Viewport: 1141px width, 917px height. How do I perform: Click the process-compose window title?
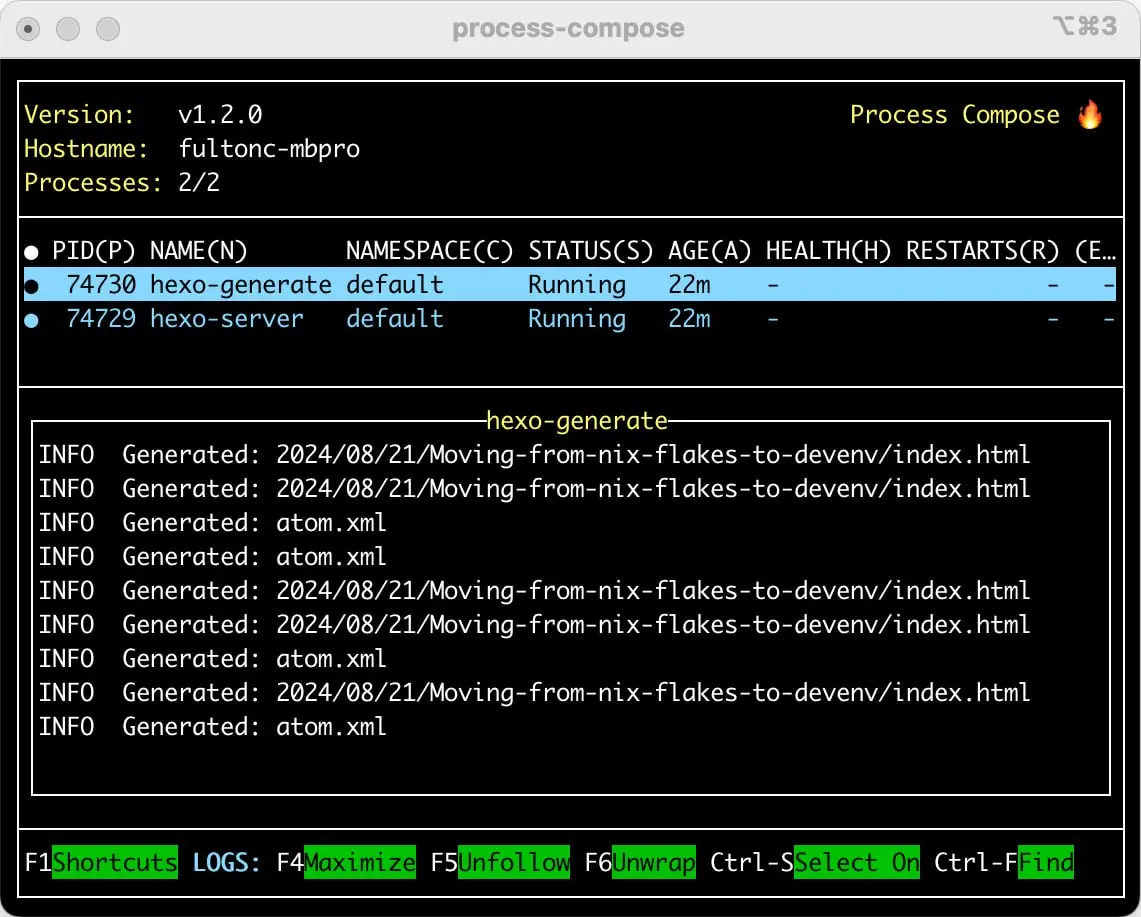(568, 28)
